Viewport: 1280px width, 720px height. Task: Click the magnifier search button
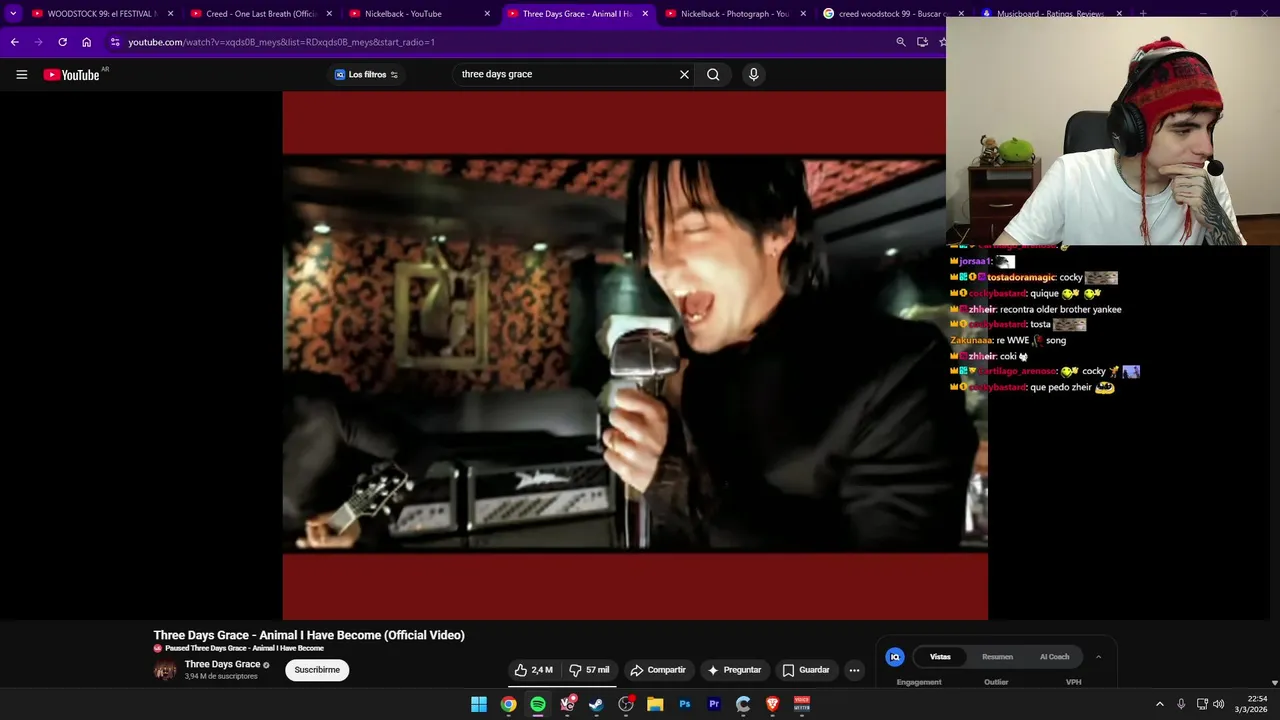click(713, 74)
